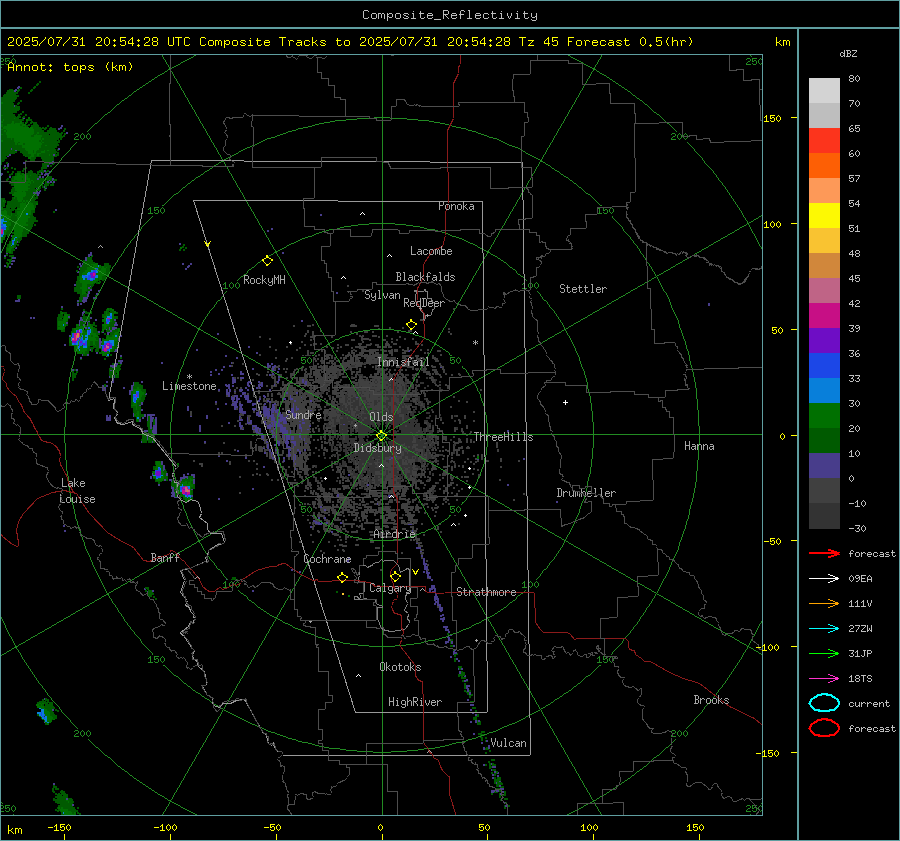
Task: Click the Innisfail city label
Action: (403, 362)
